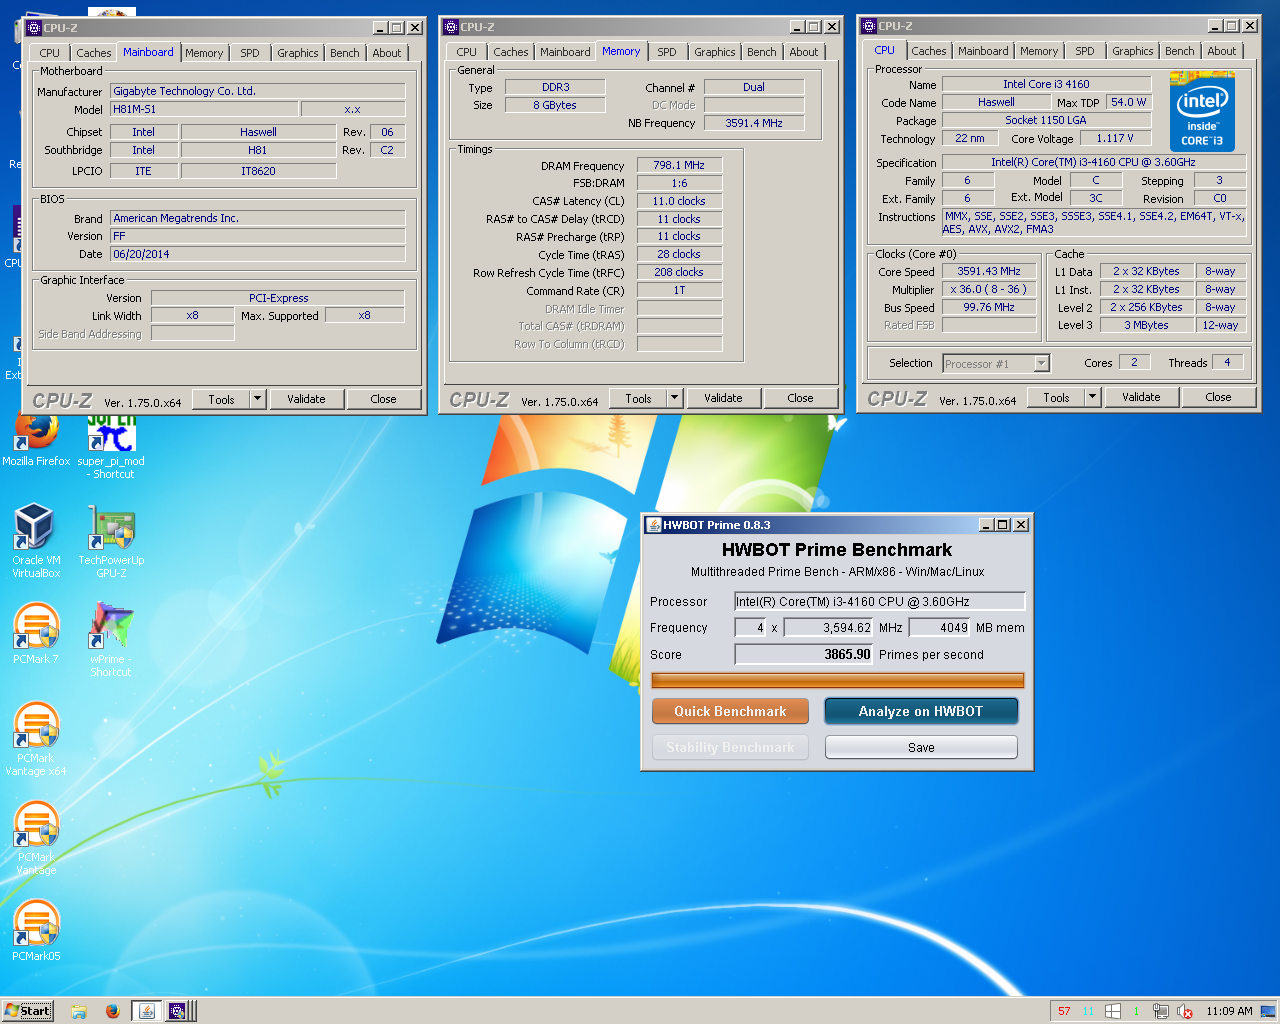Click the volume muted tray icon
The image size is (1280, 1024).
1185,1011
